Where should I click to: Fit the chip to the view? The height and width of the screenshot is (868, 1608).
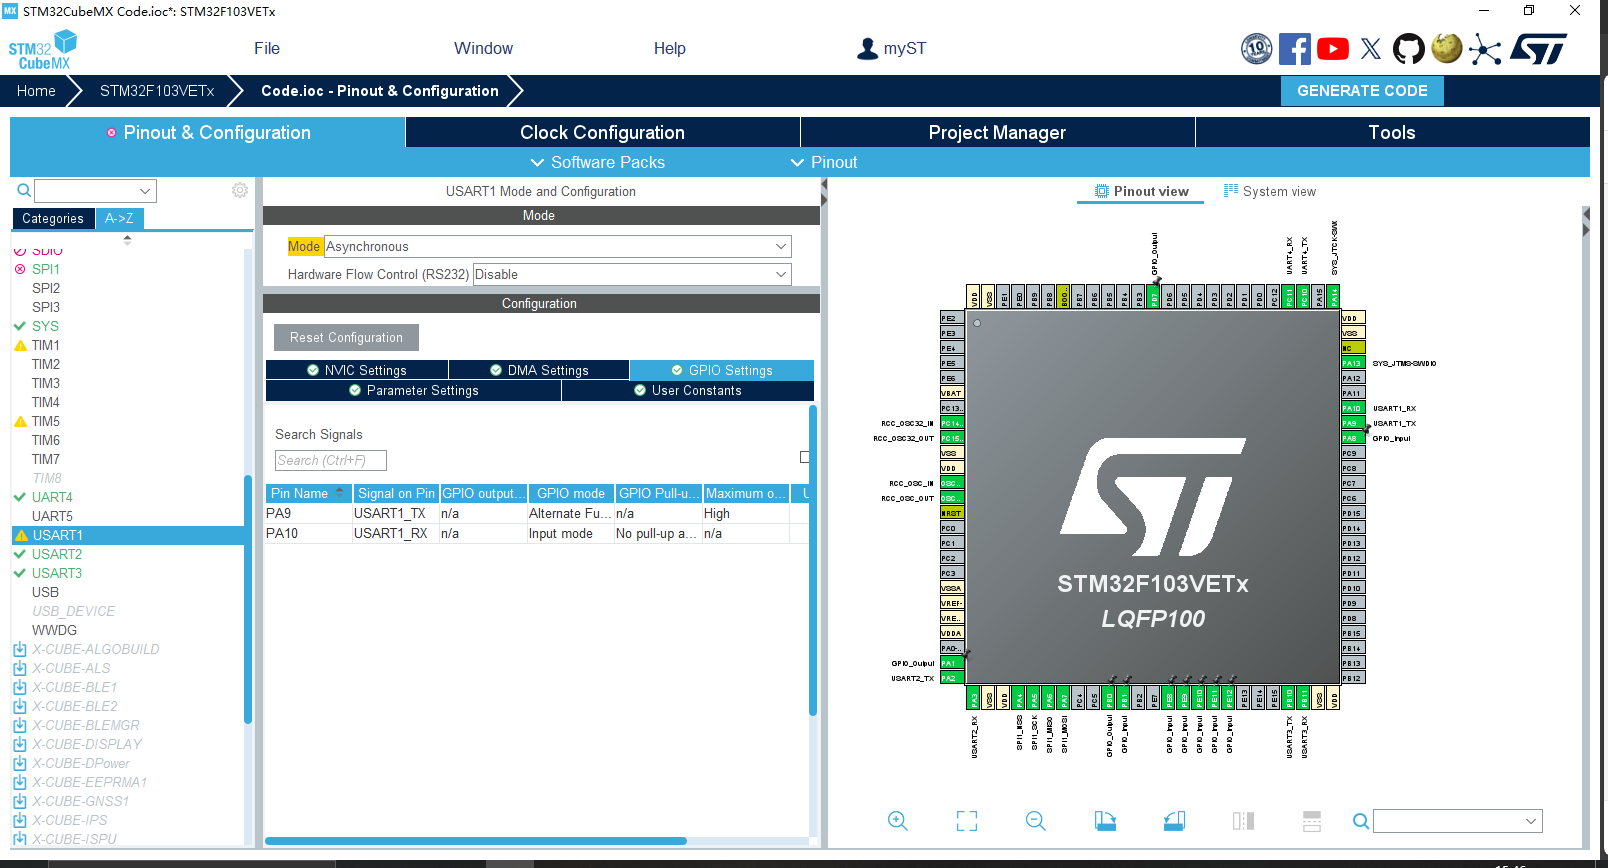coord(967,821)
